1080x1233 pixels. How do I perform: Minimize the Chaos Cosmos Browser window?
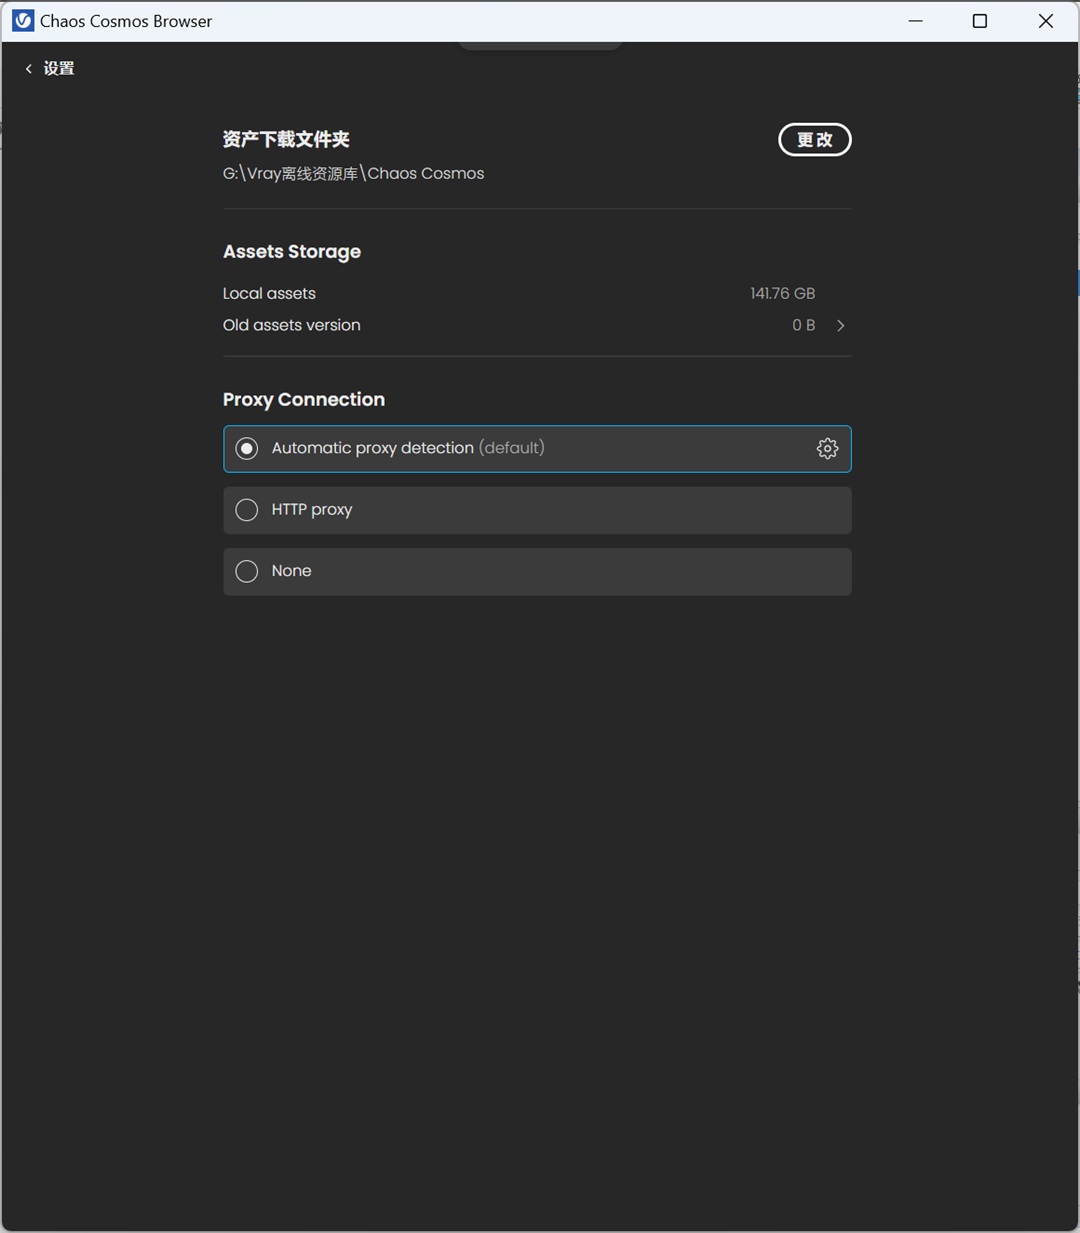point(915,21)
